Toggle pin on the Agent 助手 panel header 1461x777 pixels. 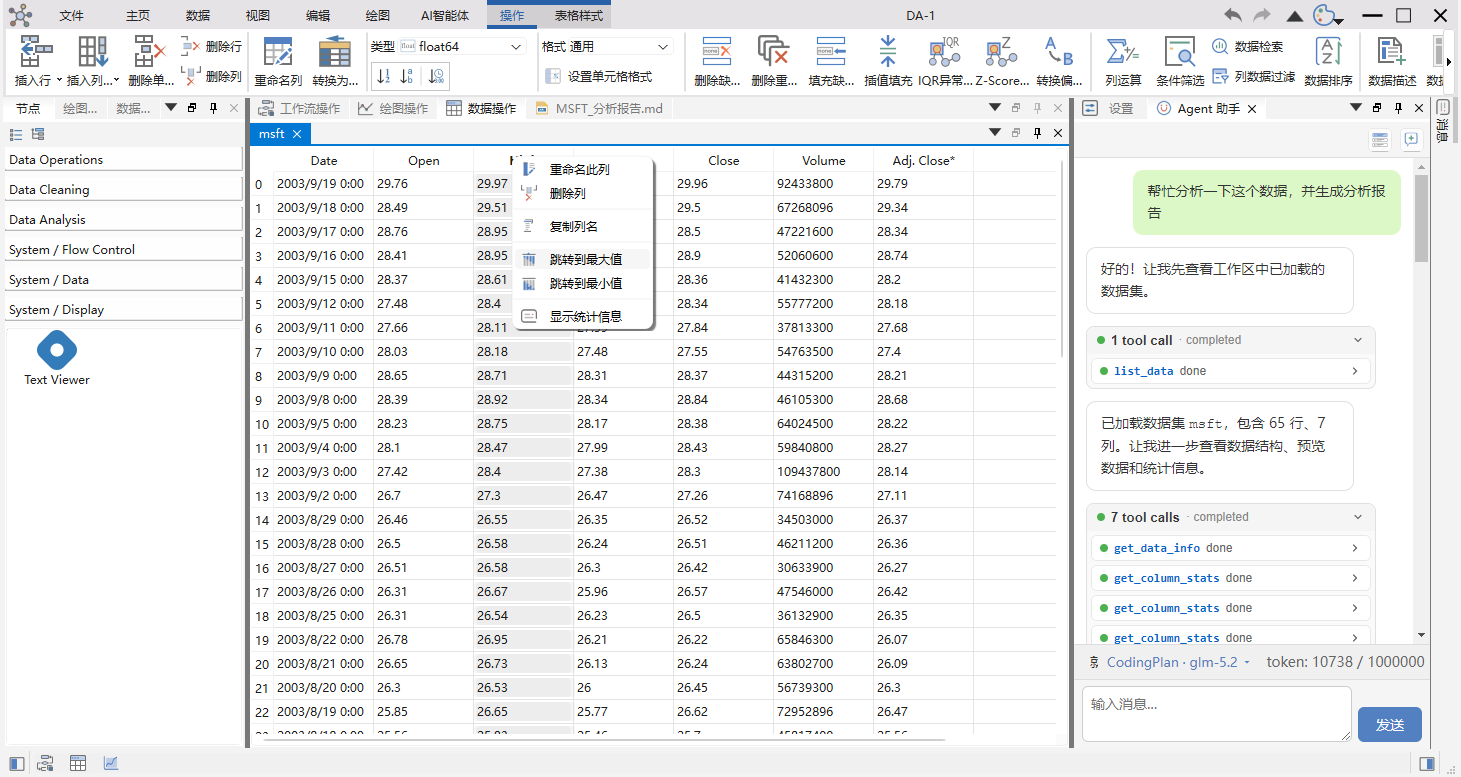click(x=1397, y=108)
